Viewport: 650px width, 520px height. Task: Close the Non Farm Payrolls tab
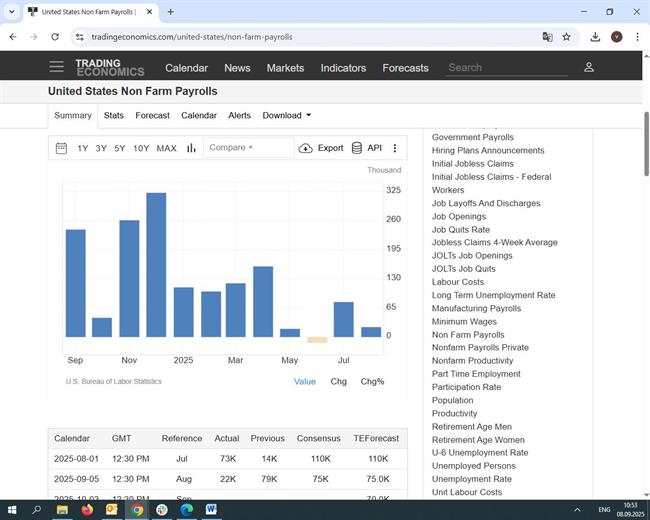pyautogui.click(x=149, y=12)
